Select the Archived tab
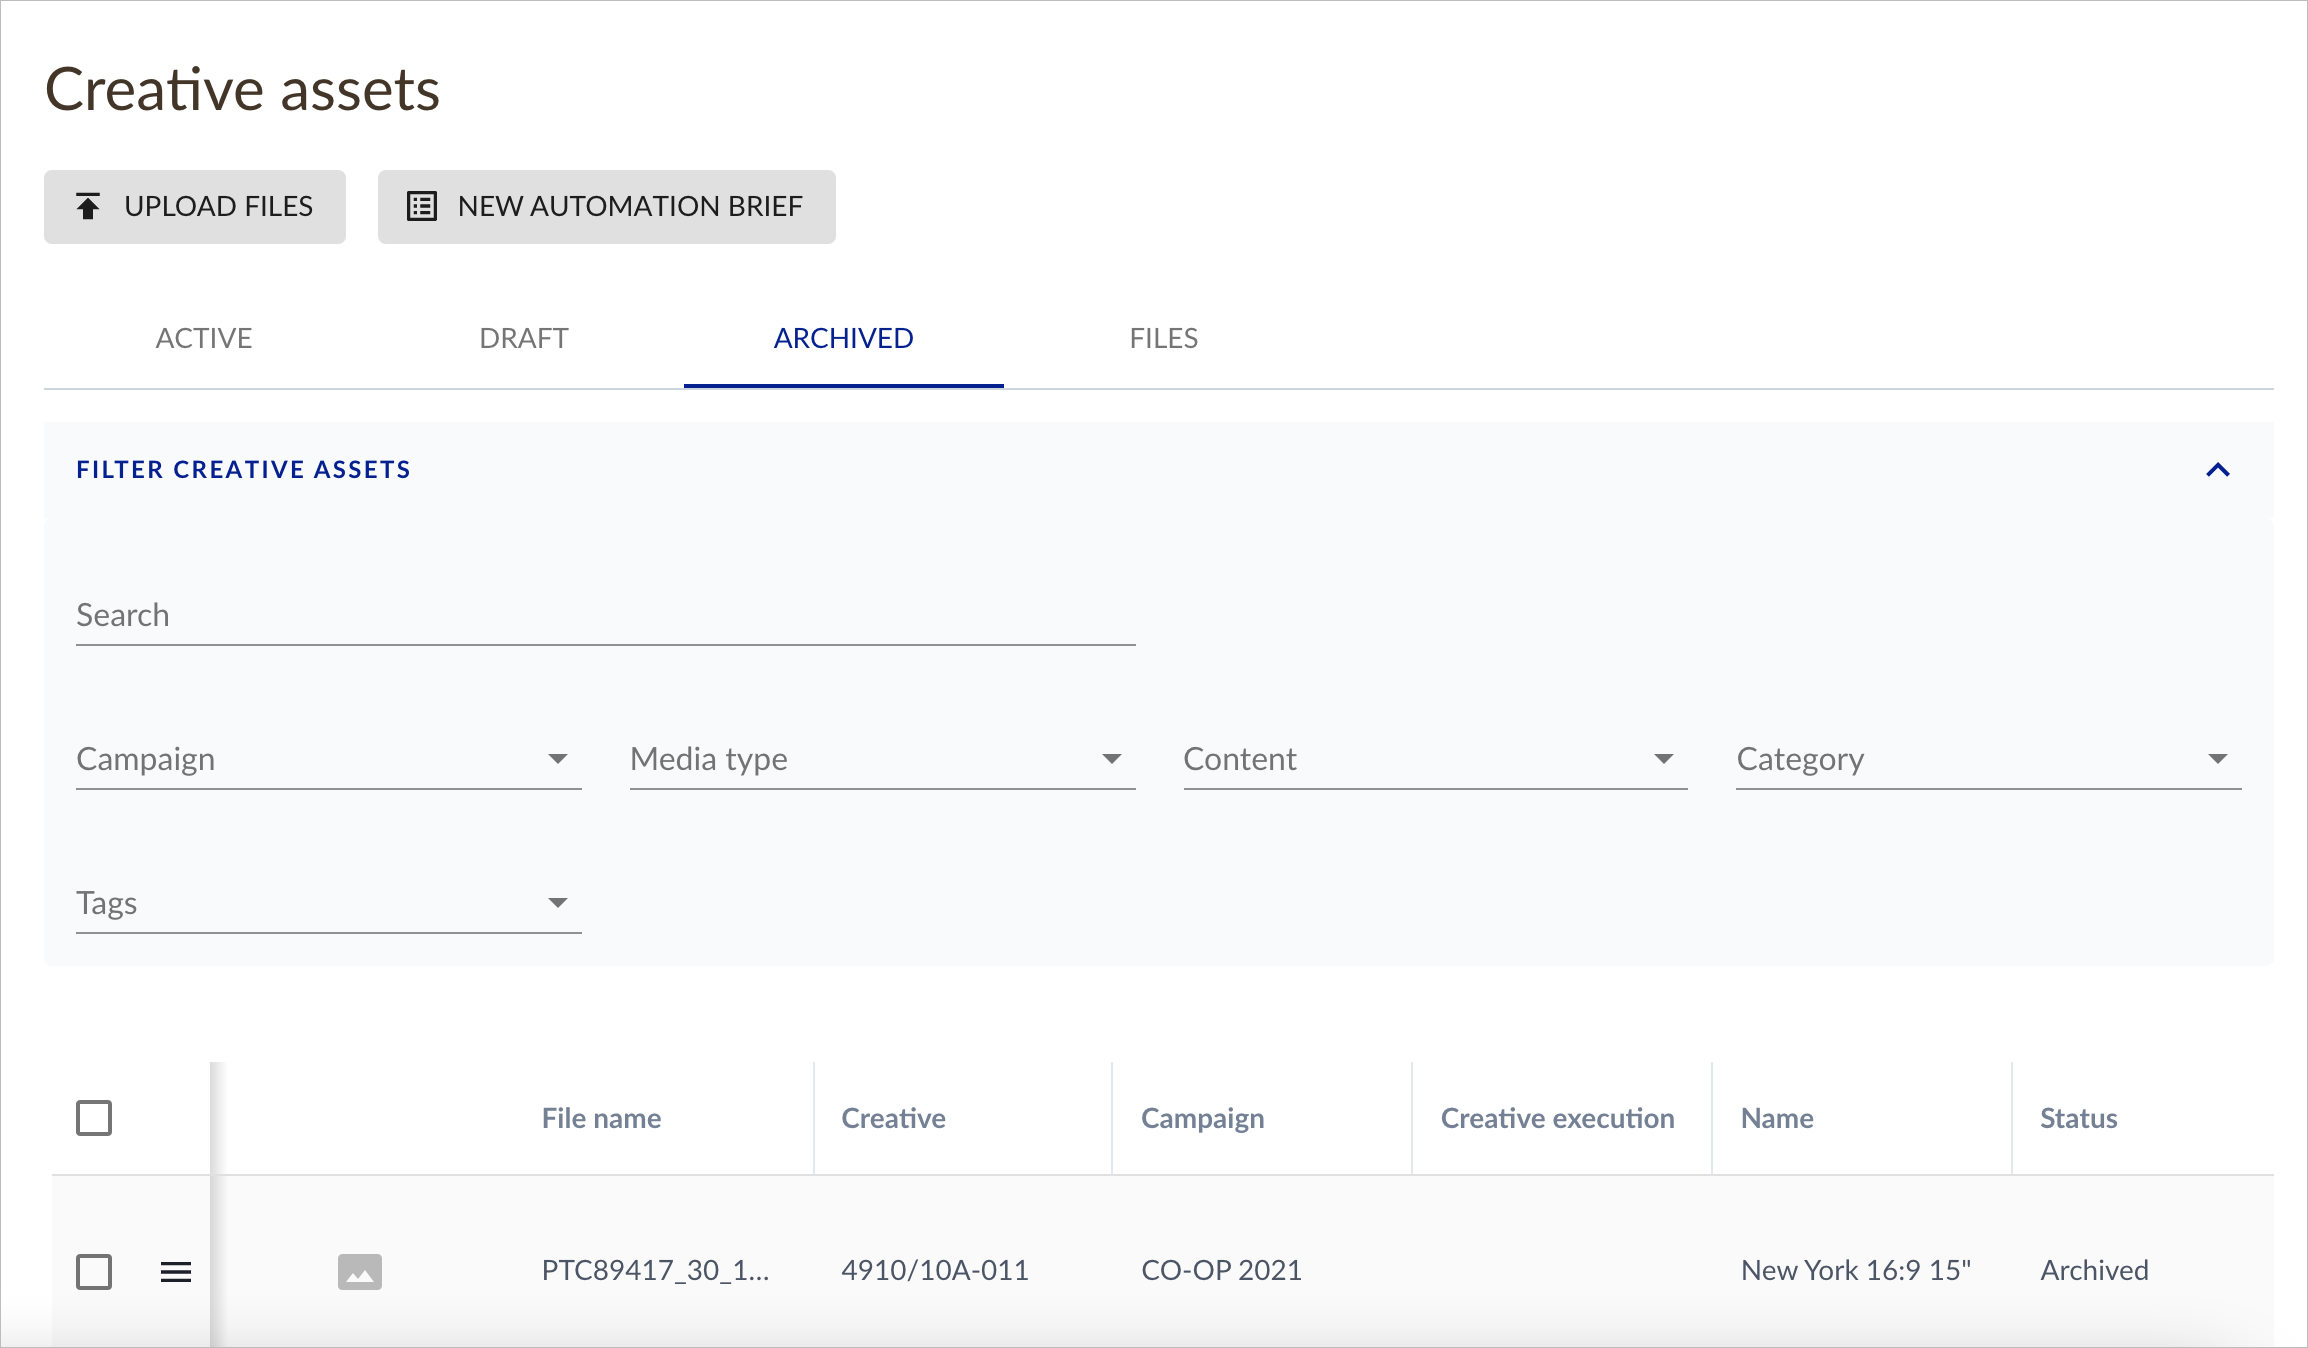 (x=844, y=339)
